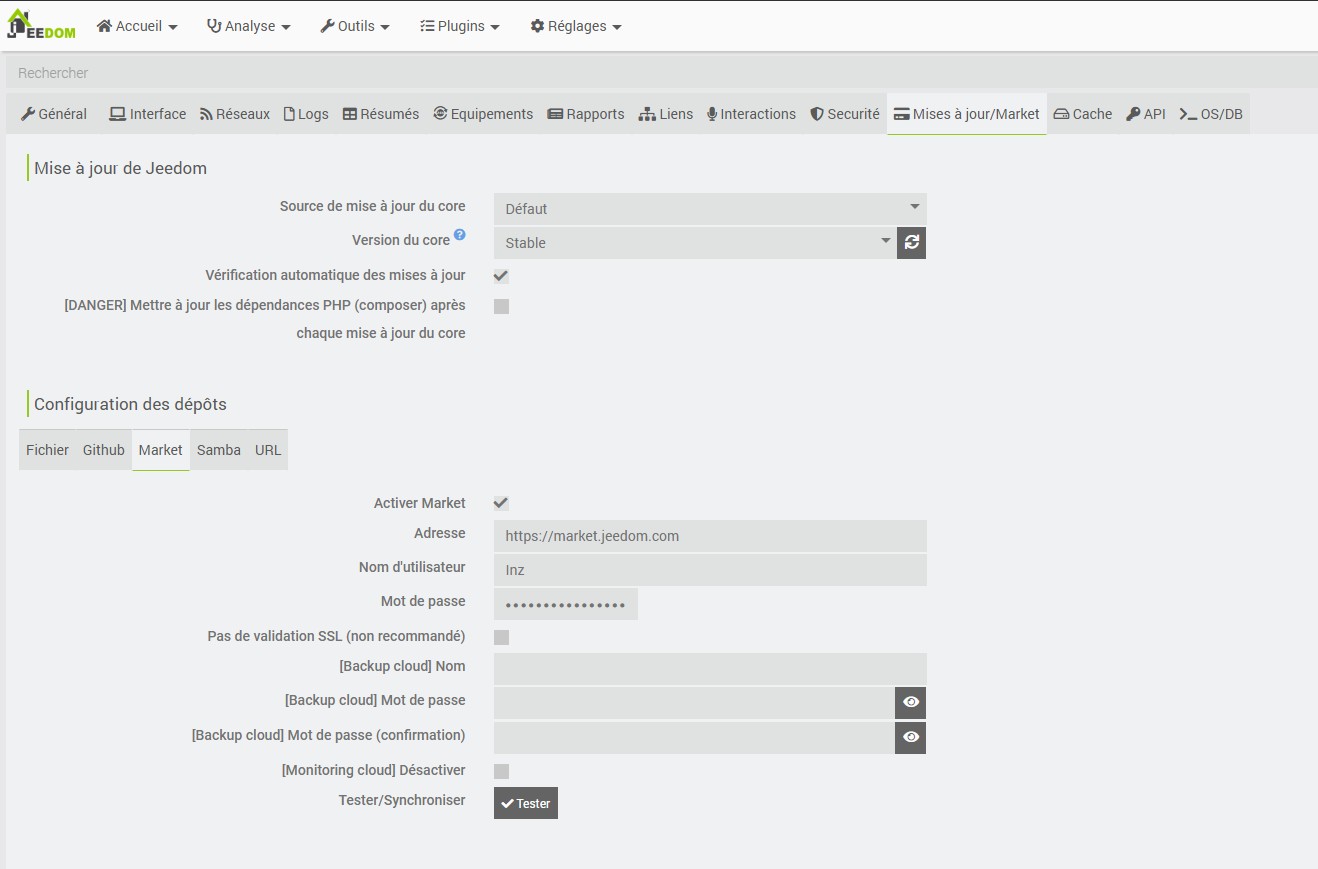The image size is (1318, 869).
Task: Click the help icon near Version du core
Action: click(x=460, y=235)
